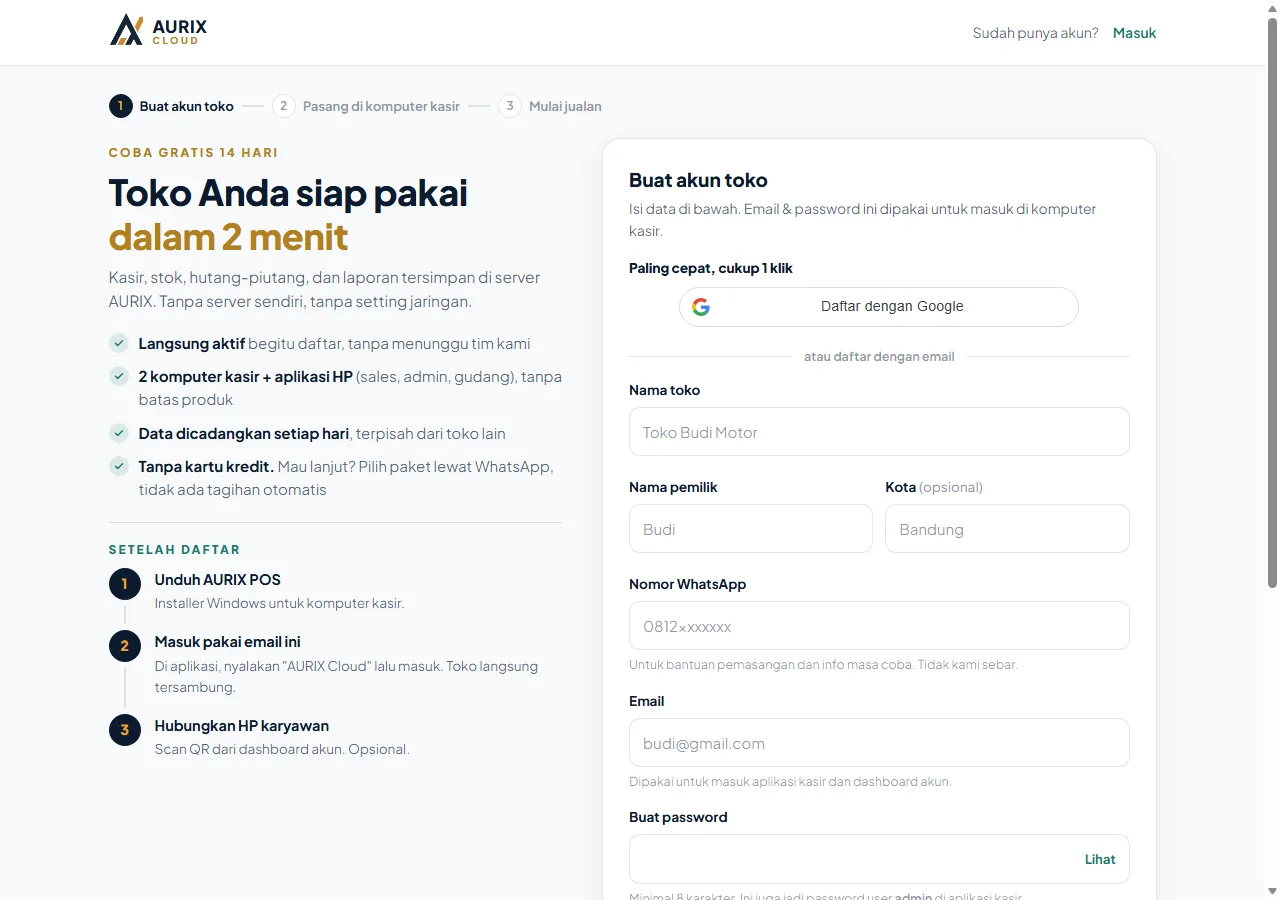Image resolution: width=1280 pixels, height=900 pixels.
Task: Click the Paling cepat, cukup 1 klik label
Action: (x=711, y=268)
